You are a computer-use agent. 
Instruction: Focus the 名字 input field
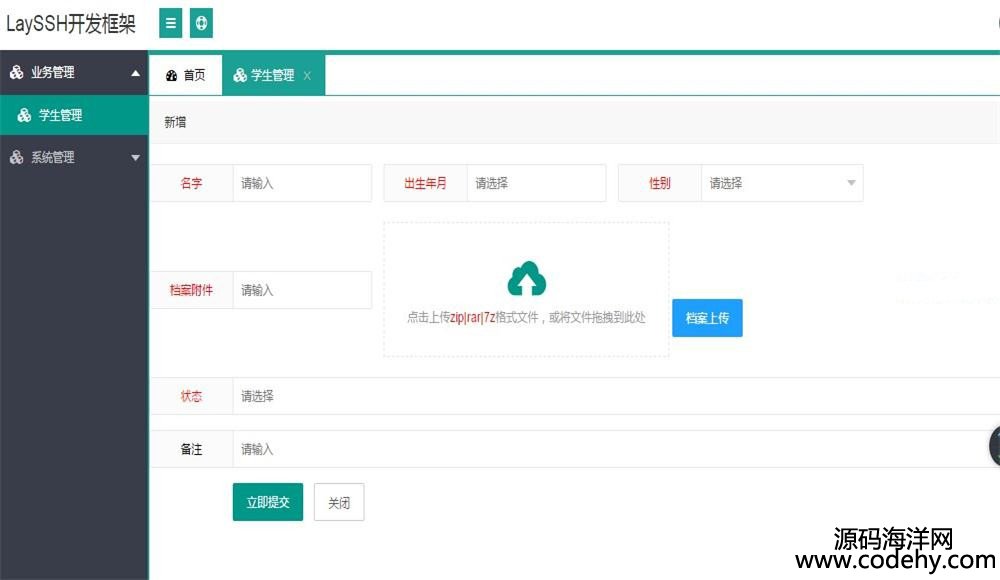302,183
